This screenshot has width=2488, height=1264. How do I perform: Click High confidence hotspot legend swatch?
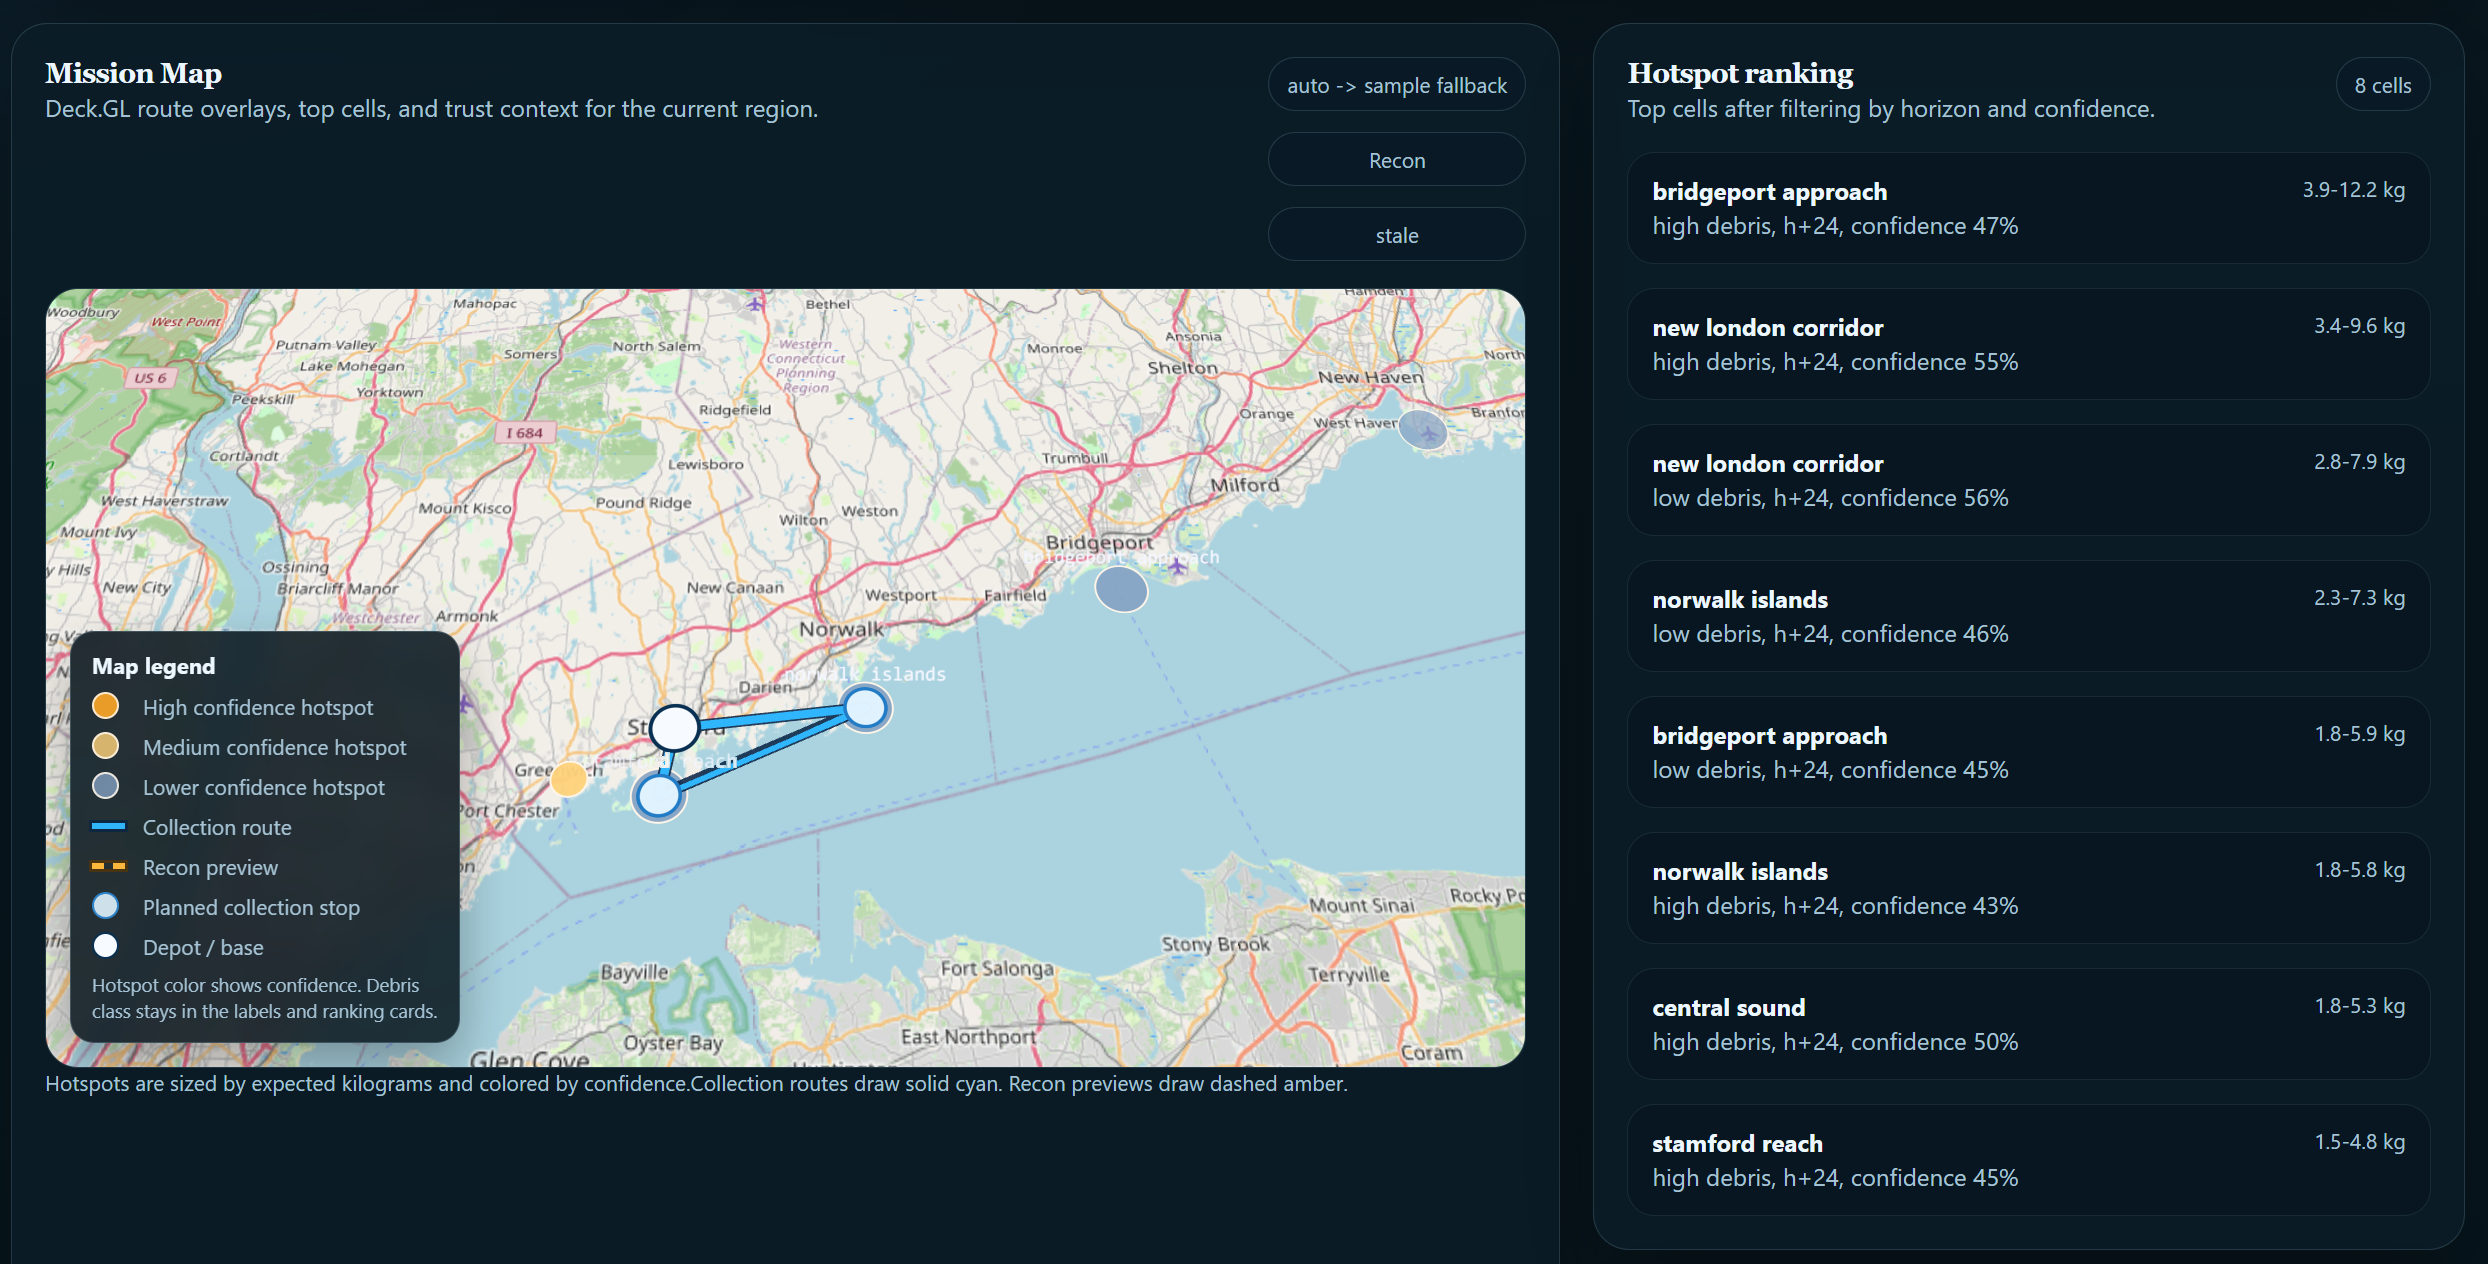105,706
